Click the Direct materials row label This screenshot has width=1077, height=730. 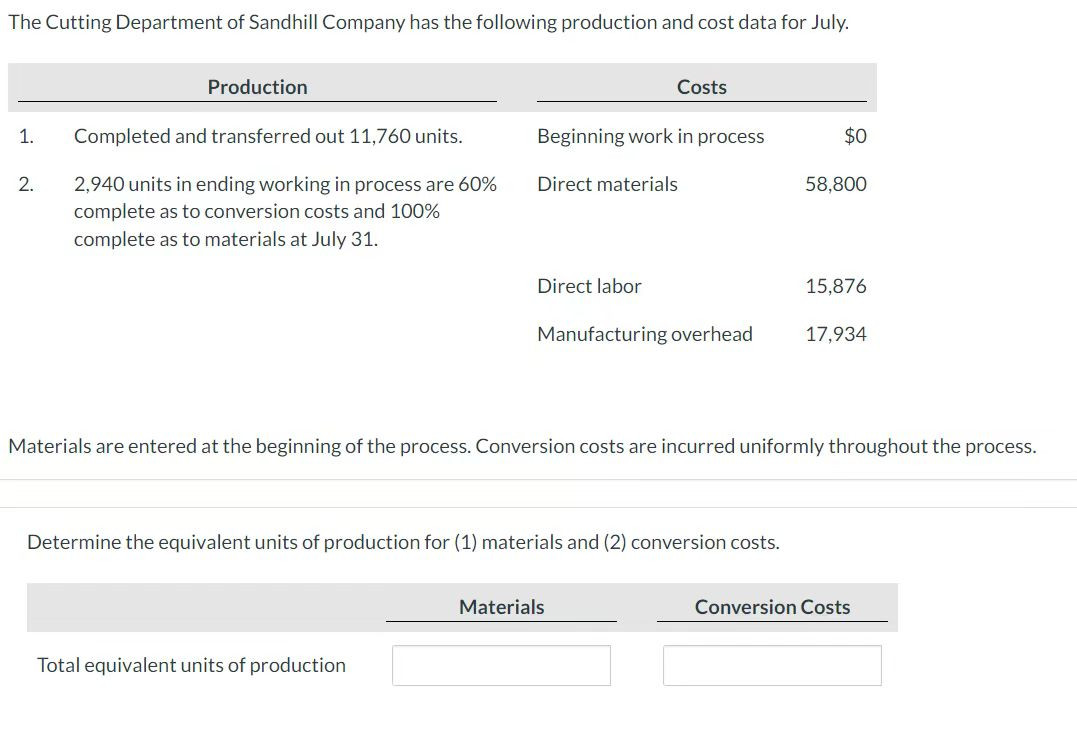(607, 184)
